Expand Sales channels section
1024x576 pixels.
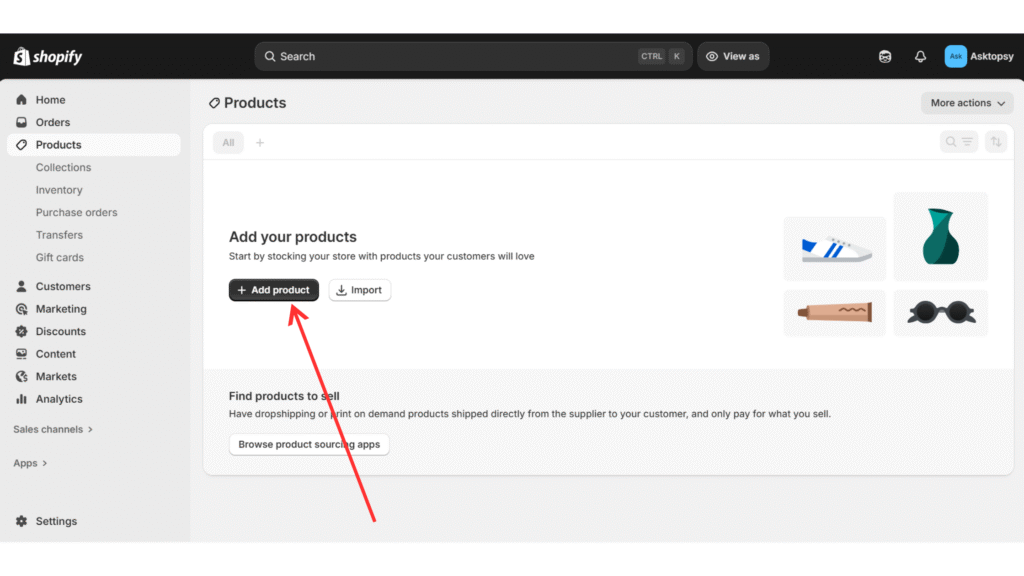[53, 429]
